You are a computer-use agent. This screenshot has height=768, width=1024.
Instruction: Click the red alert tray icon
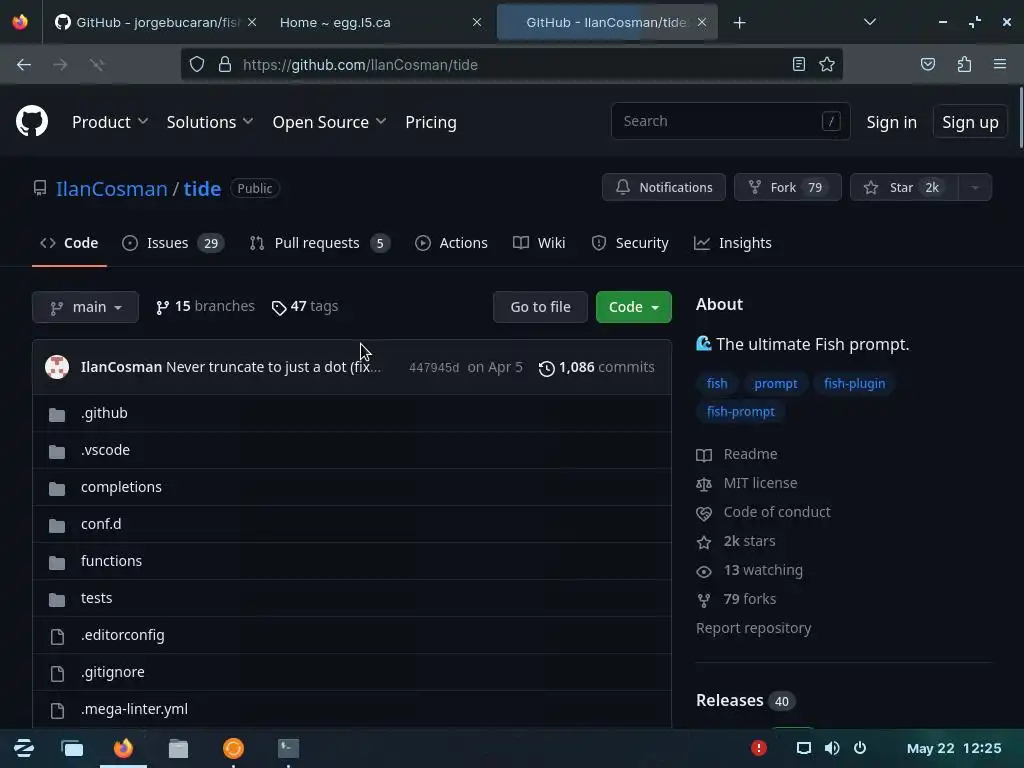758,748
